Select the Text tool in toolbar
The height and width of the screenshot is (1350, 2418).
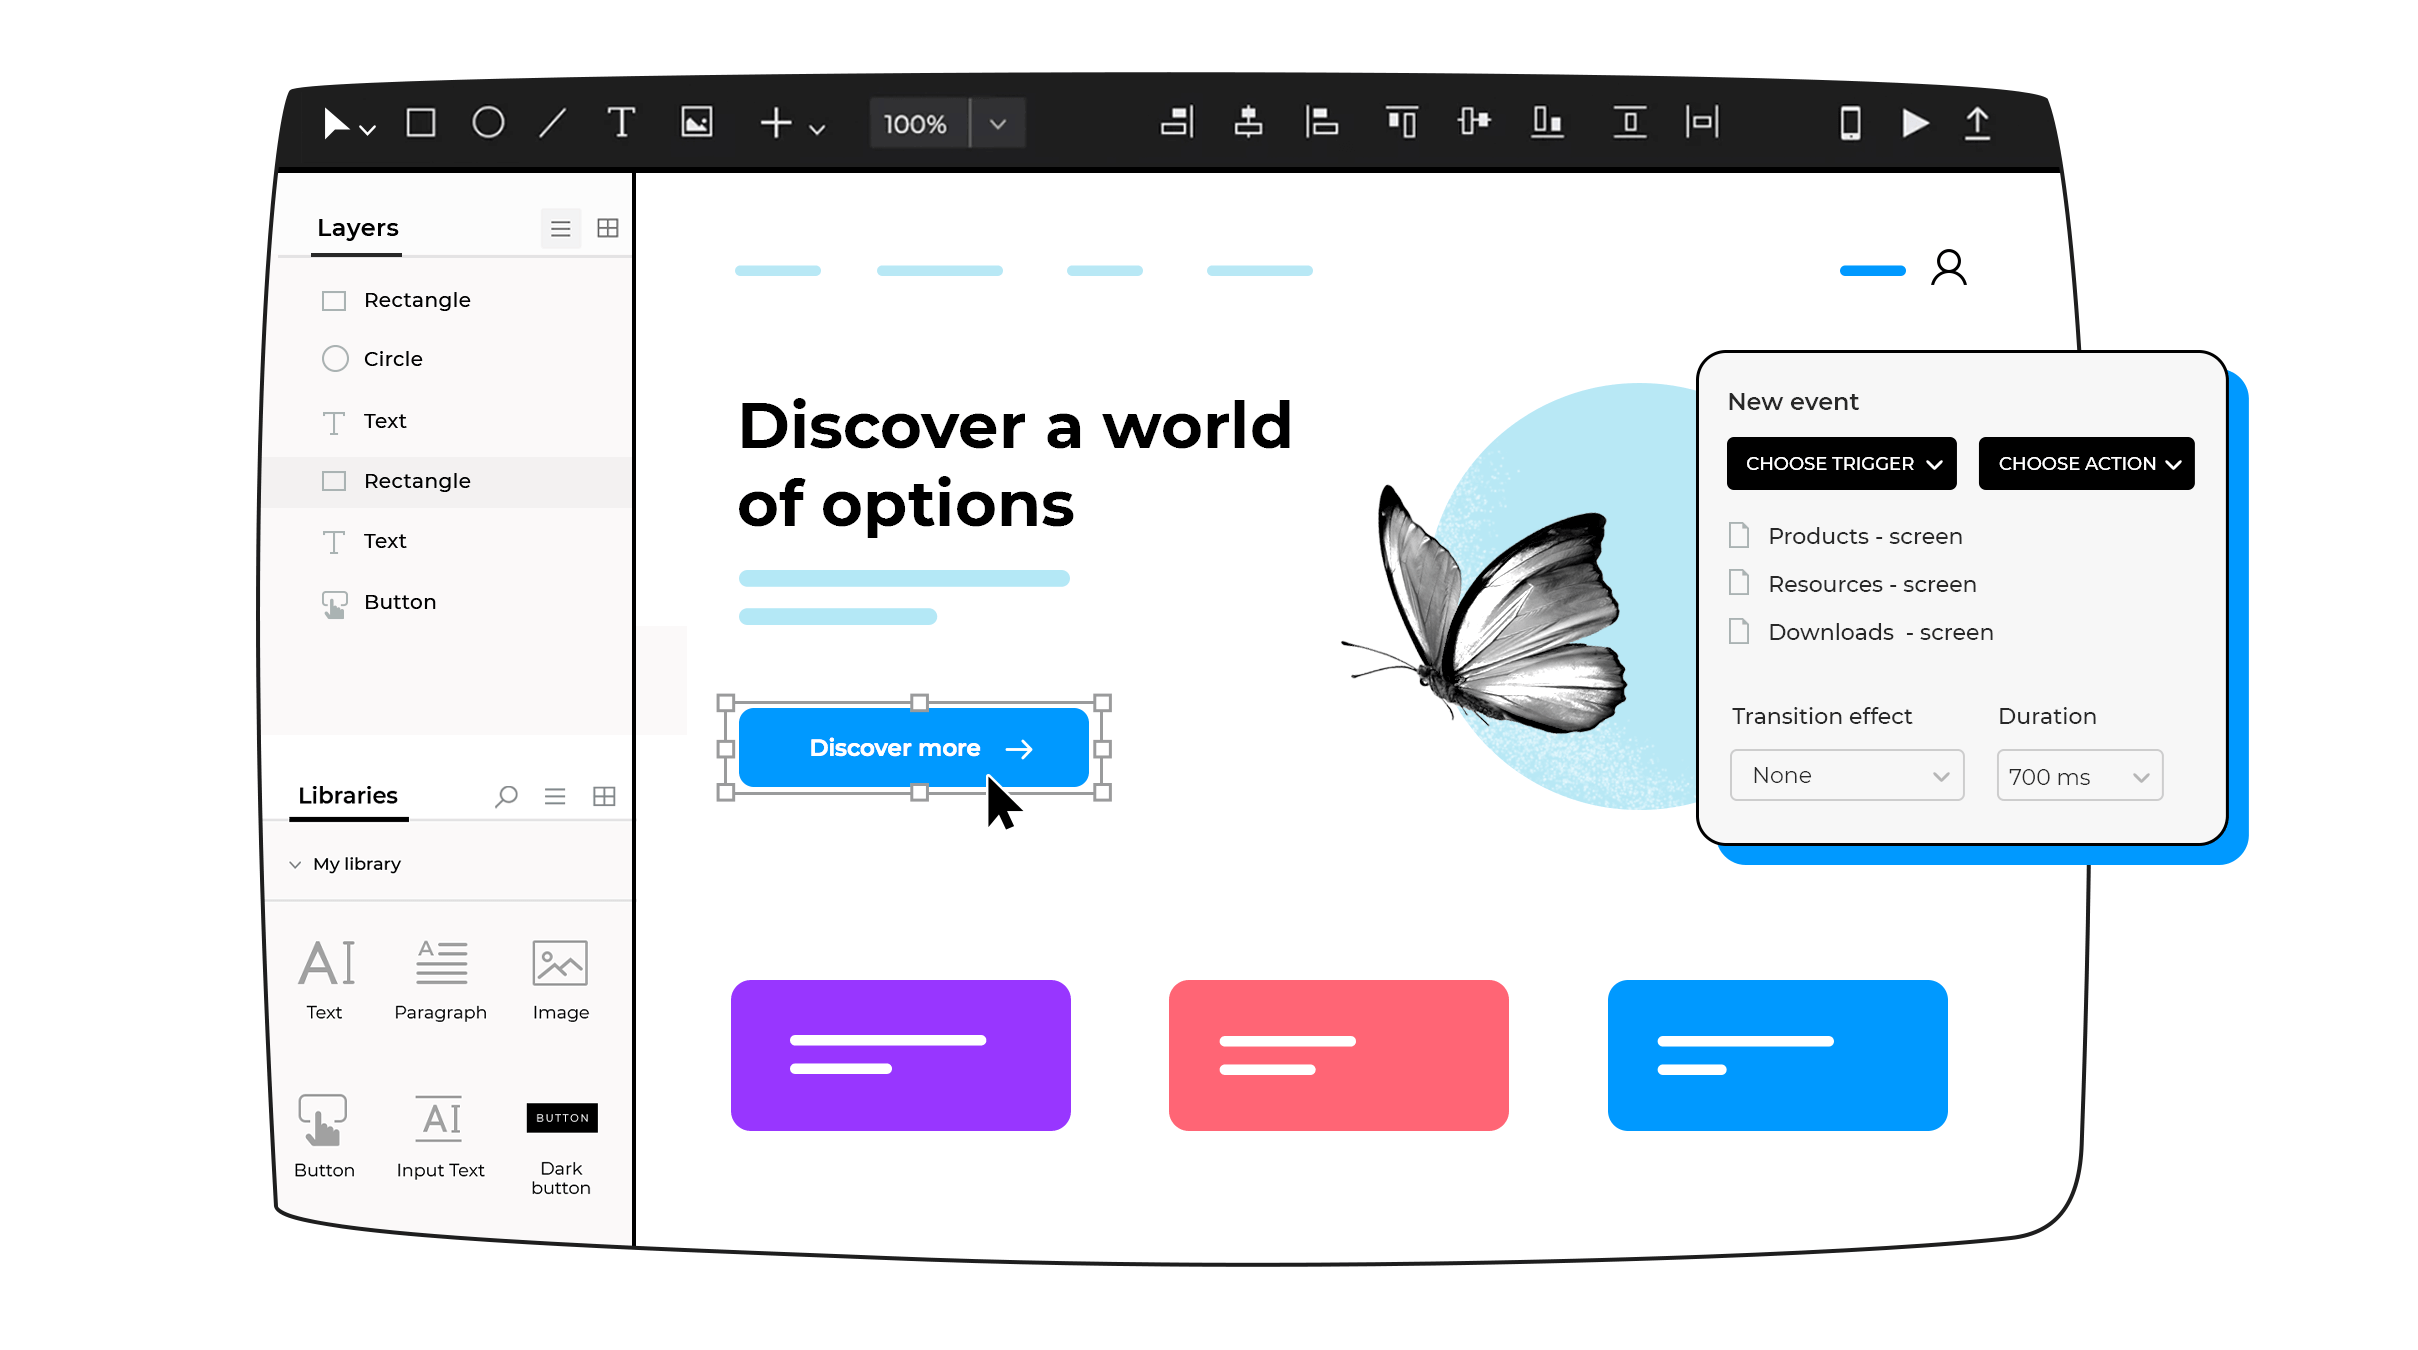click(623, 125)
